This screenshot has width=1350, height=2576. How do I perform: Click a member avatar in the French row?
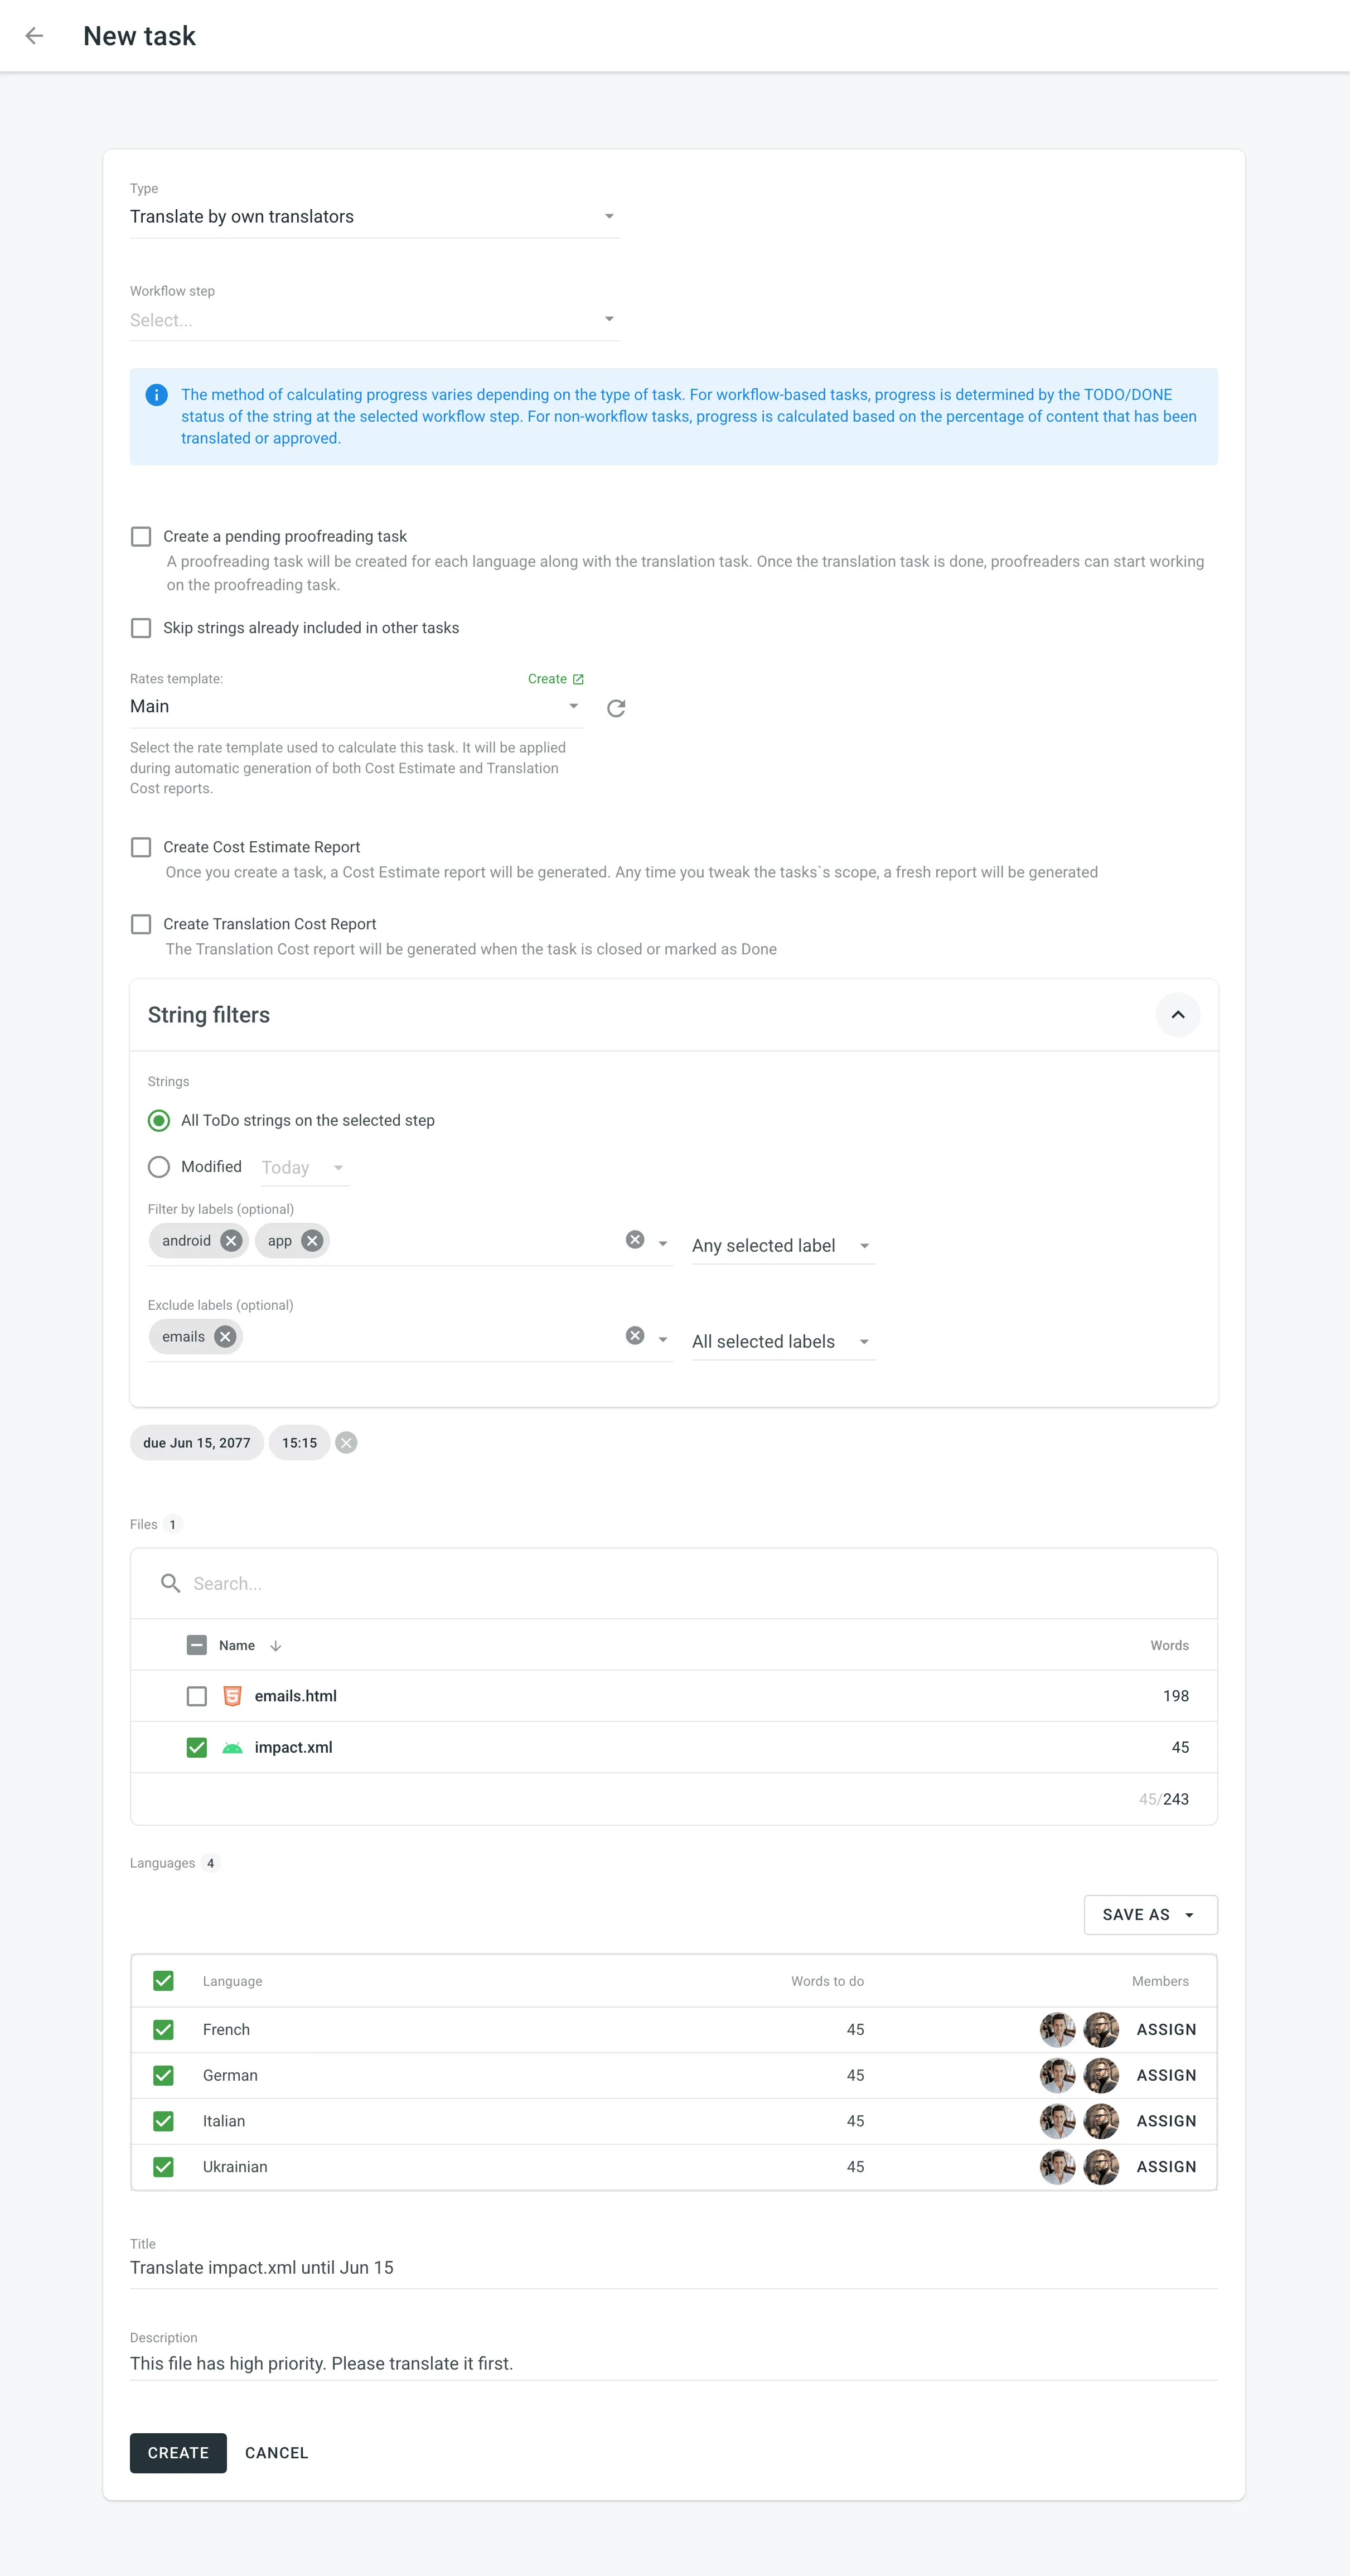coord(1057,2029)
